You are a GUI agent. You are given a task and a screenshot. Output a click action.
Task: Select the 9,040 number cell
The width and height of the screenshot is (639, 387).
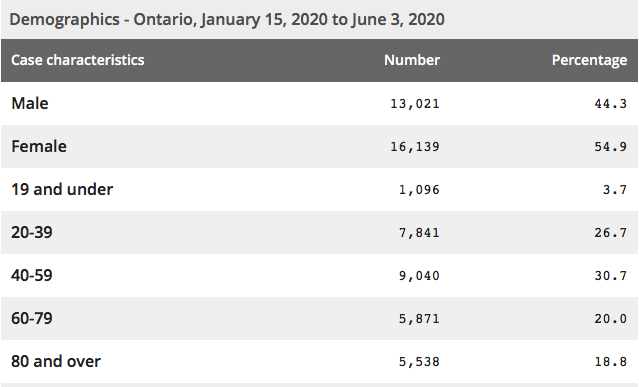[x=419, y=276]
